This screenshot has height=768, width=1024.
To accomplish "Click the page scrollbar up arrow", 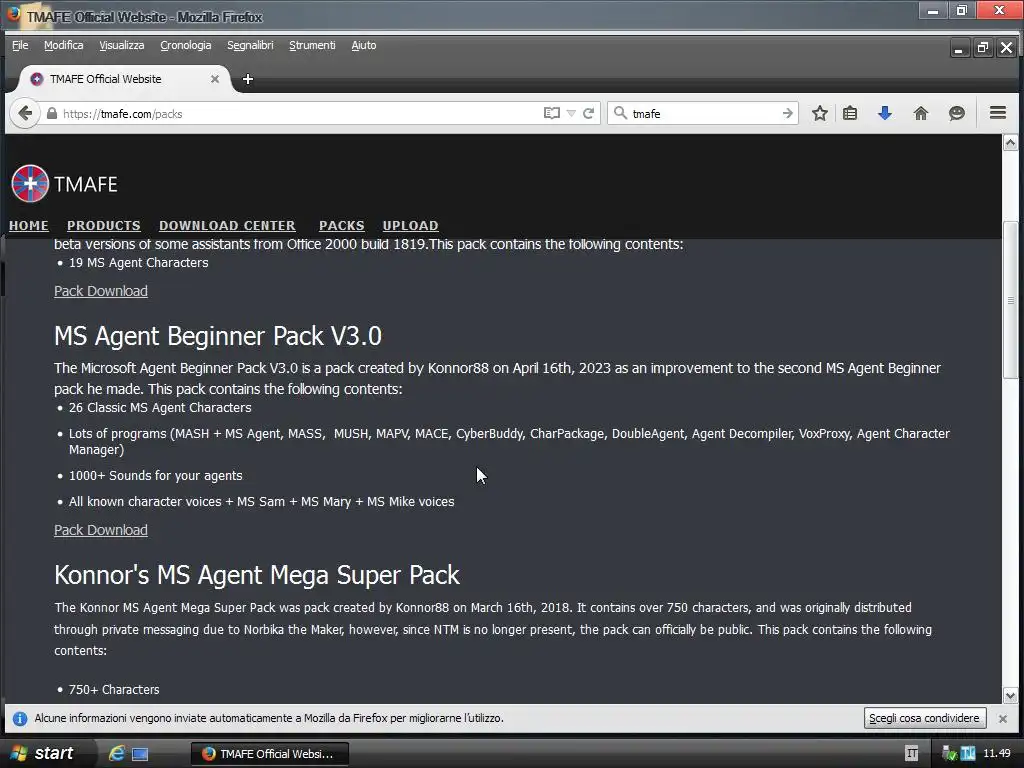I will click(1010, 142).
